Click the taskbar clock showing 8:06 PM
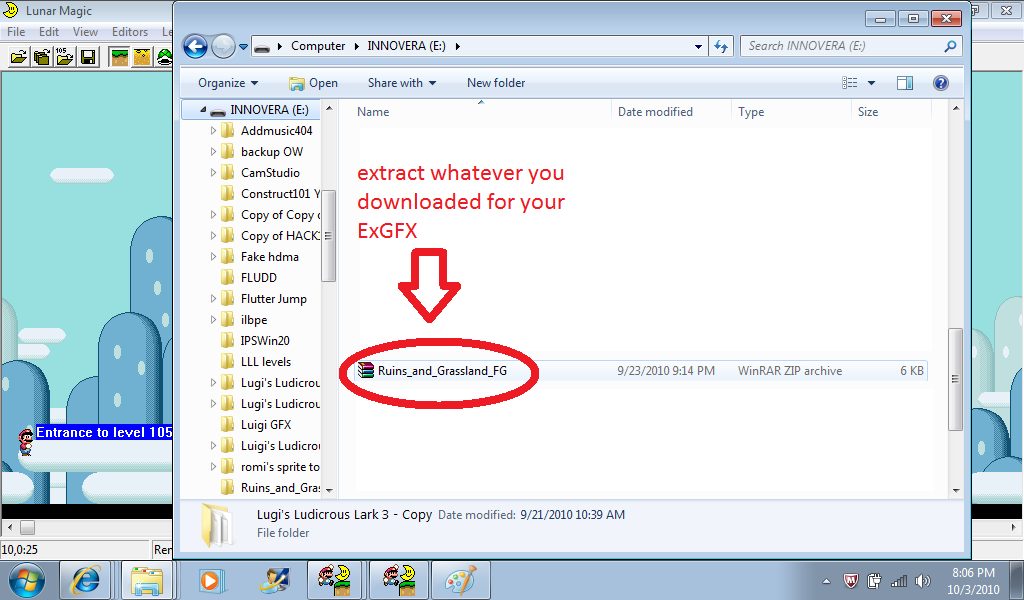Viewport: 1024px width, 600px height. 973,580
